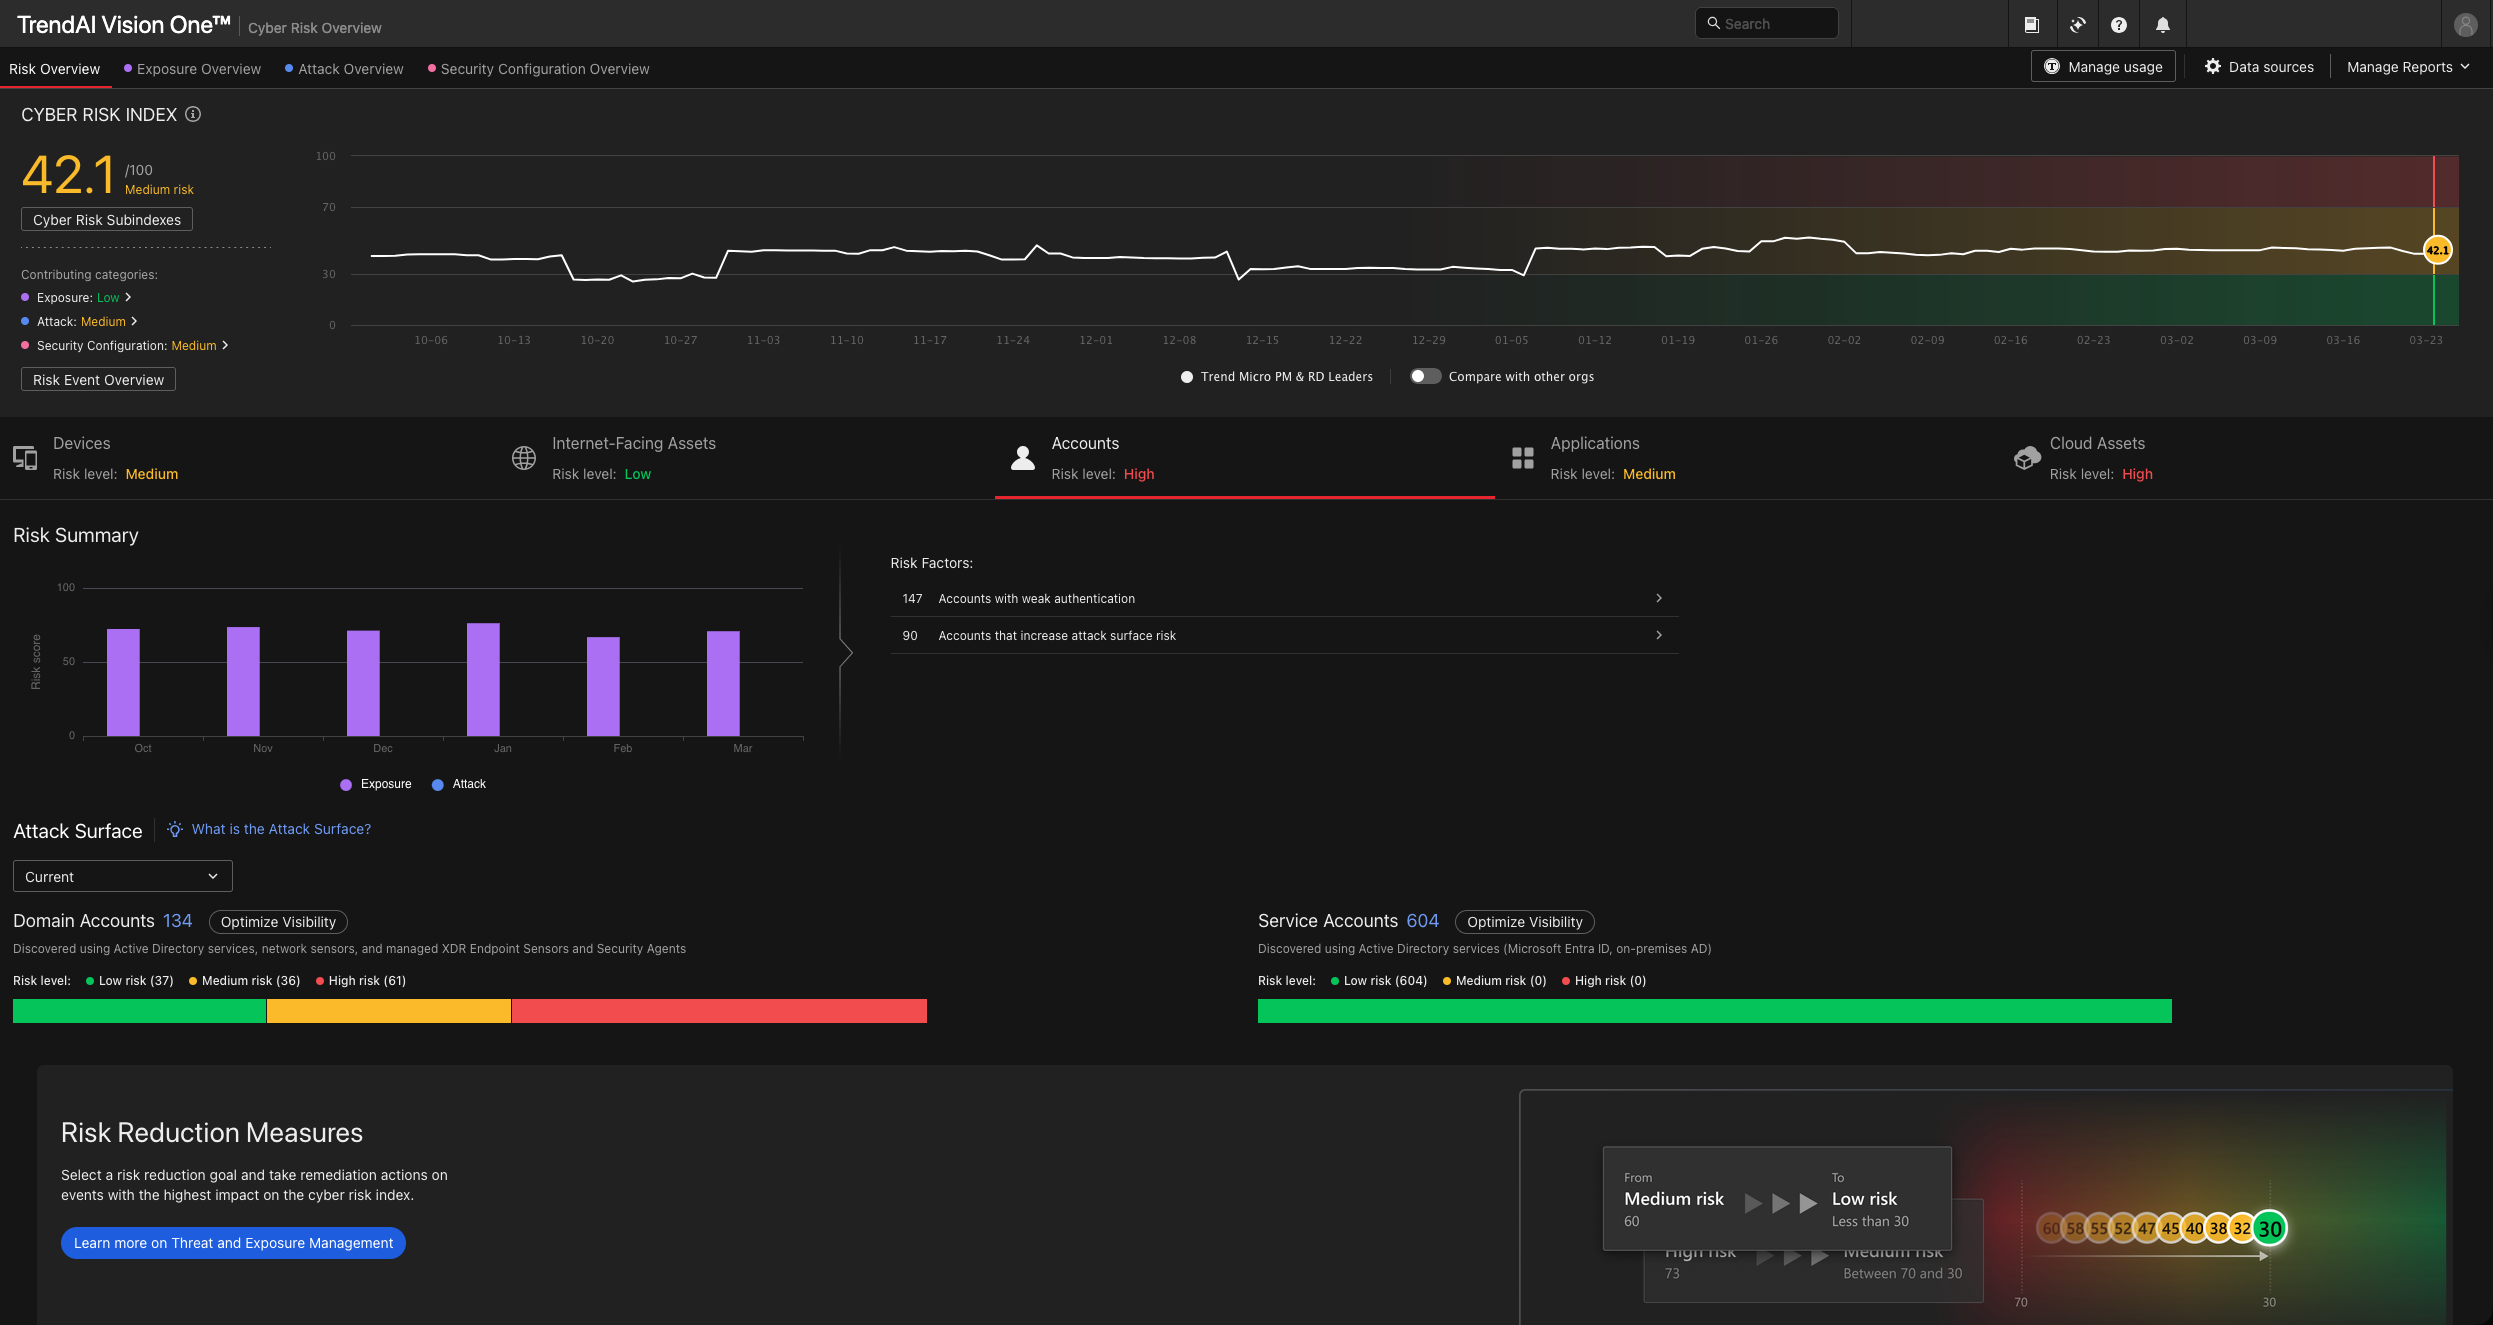The width and height of the screenshot is (2493, 1325).
Task: Switch to Exposure Overview tab
Action: (x=198, y=69)
